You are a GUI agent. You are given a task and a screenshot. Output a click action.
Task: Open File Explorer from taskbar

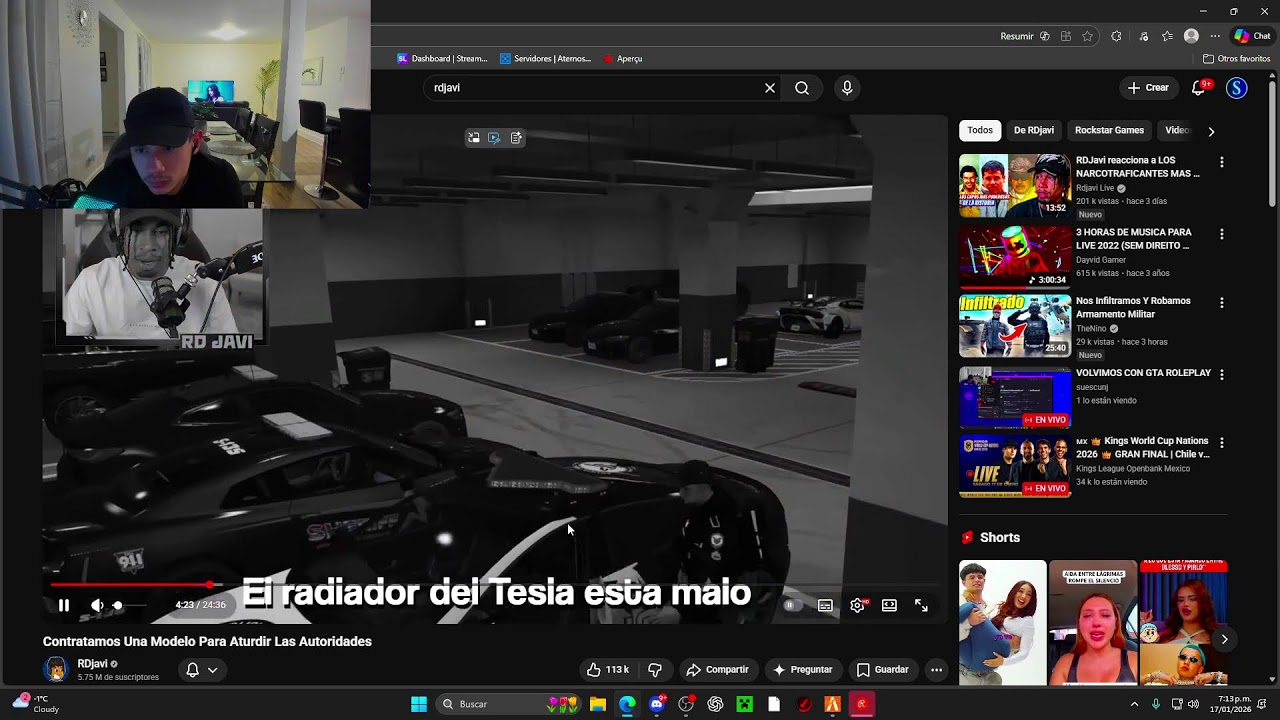(598, 704)
